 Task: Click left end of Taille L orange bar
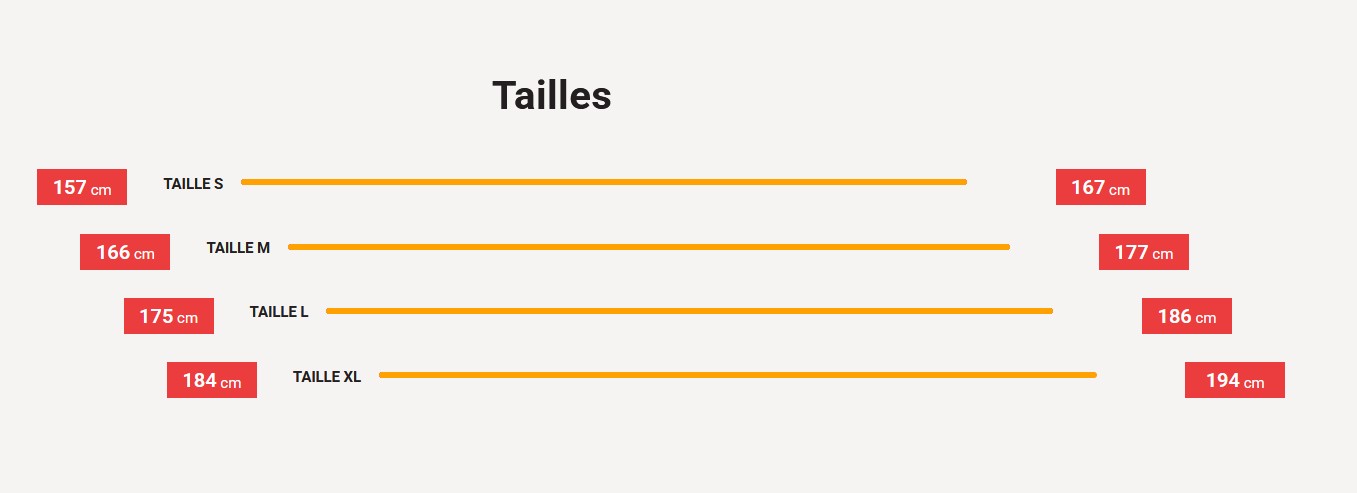pos(331,311)
